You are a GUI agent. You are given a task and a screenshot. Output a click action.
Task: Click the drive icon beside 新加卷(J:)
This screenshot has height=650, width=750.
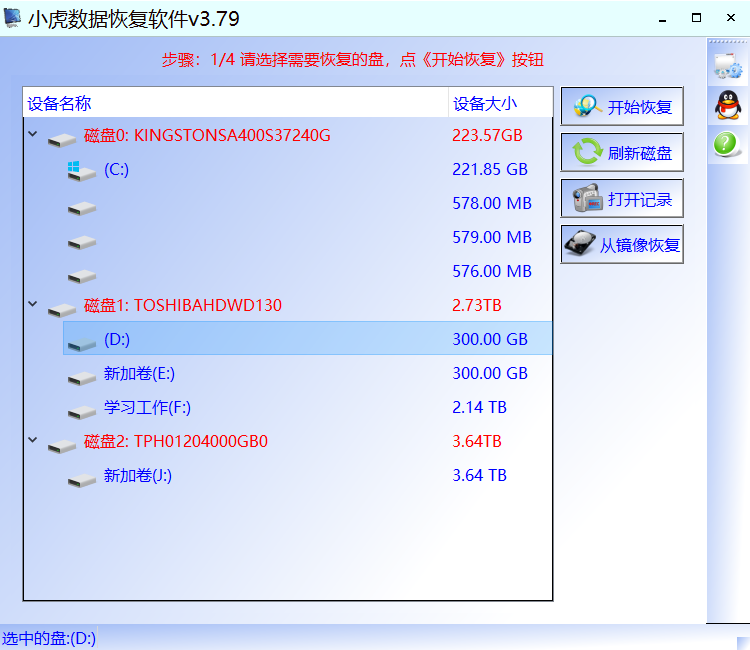click(82, 480)
